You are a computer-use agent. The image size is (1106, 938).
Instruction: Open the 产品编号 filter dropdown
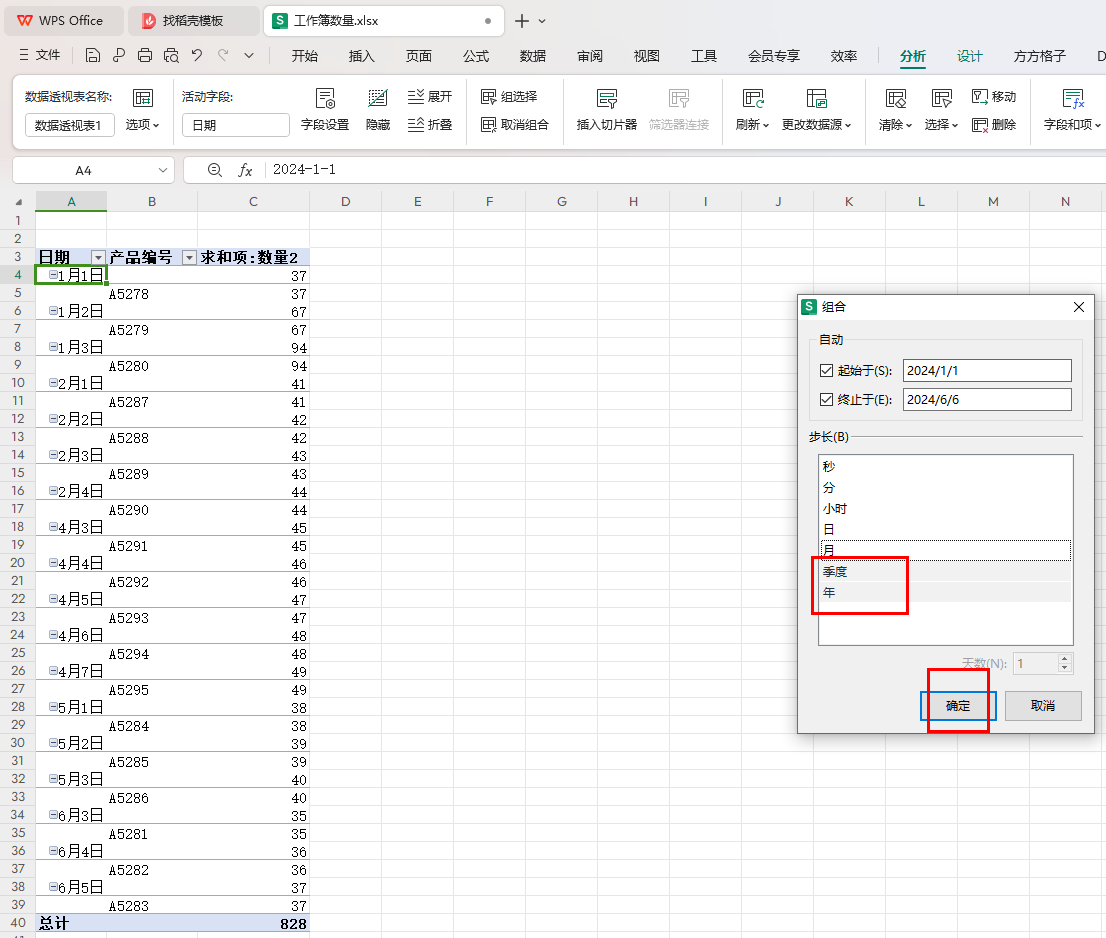coord(189,257)
